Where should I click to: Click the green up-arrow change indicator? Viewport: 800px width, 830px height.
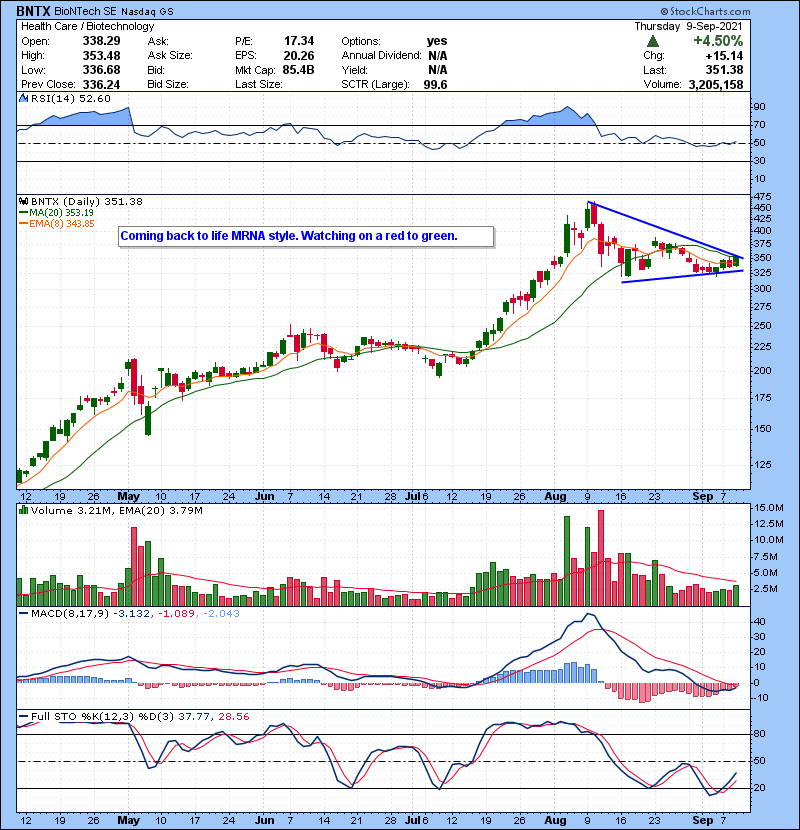652,41
